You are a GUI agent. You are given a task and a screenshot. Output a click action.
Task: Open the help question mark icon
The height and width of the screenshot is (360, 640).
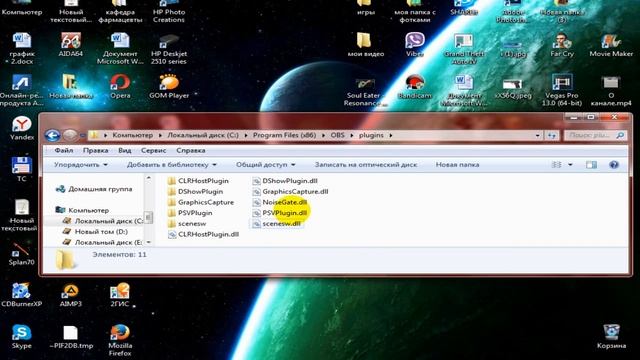point(613,165)
